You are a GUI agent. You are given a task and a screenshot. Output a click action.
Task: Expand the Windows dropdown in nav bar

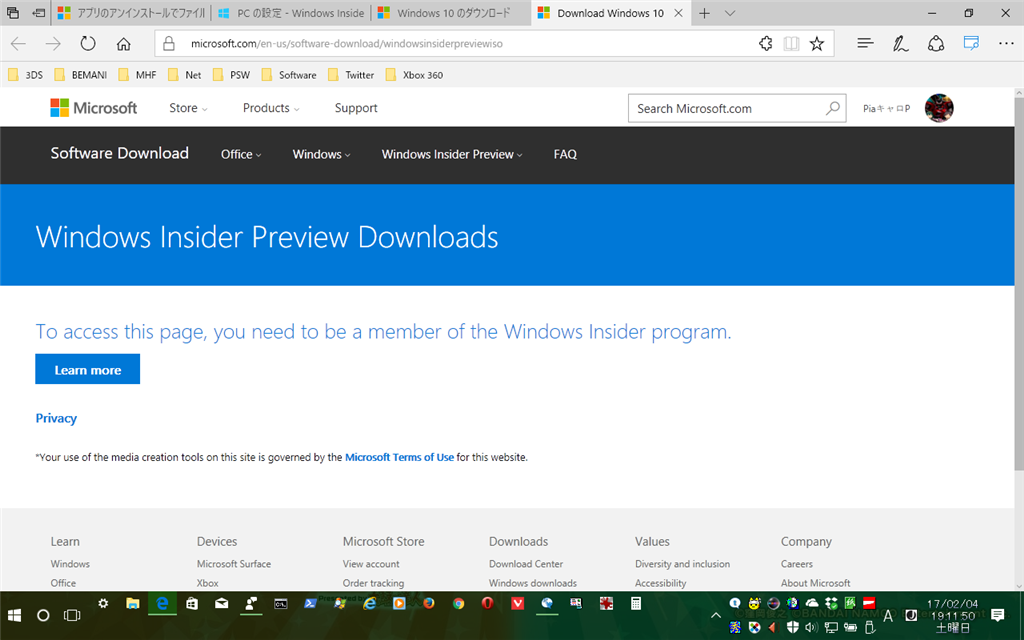[321, 154]
